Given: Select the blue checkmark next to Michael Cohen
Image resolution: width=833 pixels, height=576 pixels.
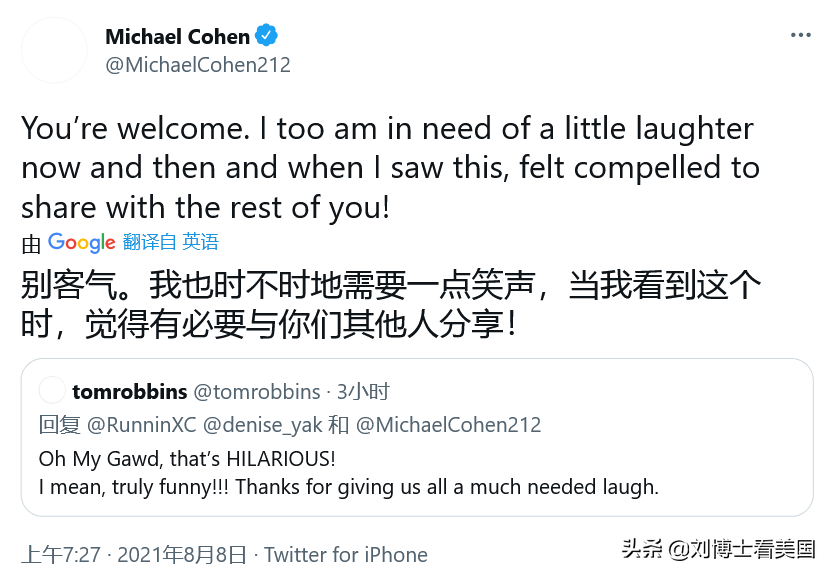Looking at the screenshot, I should pos(264,35).
